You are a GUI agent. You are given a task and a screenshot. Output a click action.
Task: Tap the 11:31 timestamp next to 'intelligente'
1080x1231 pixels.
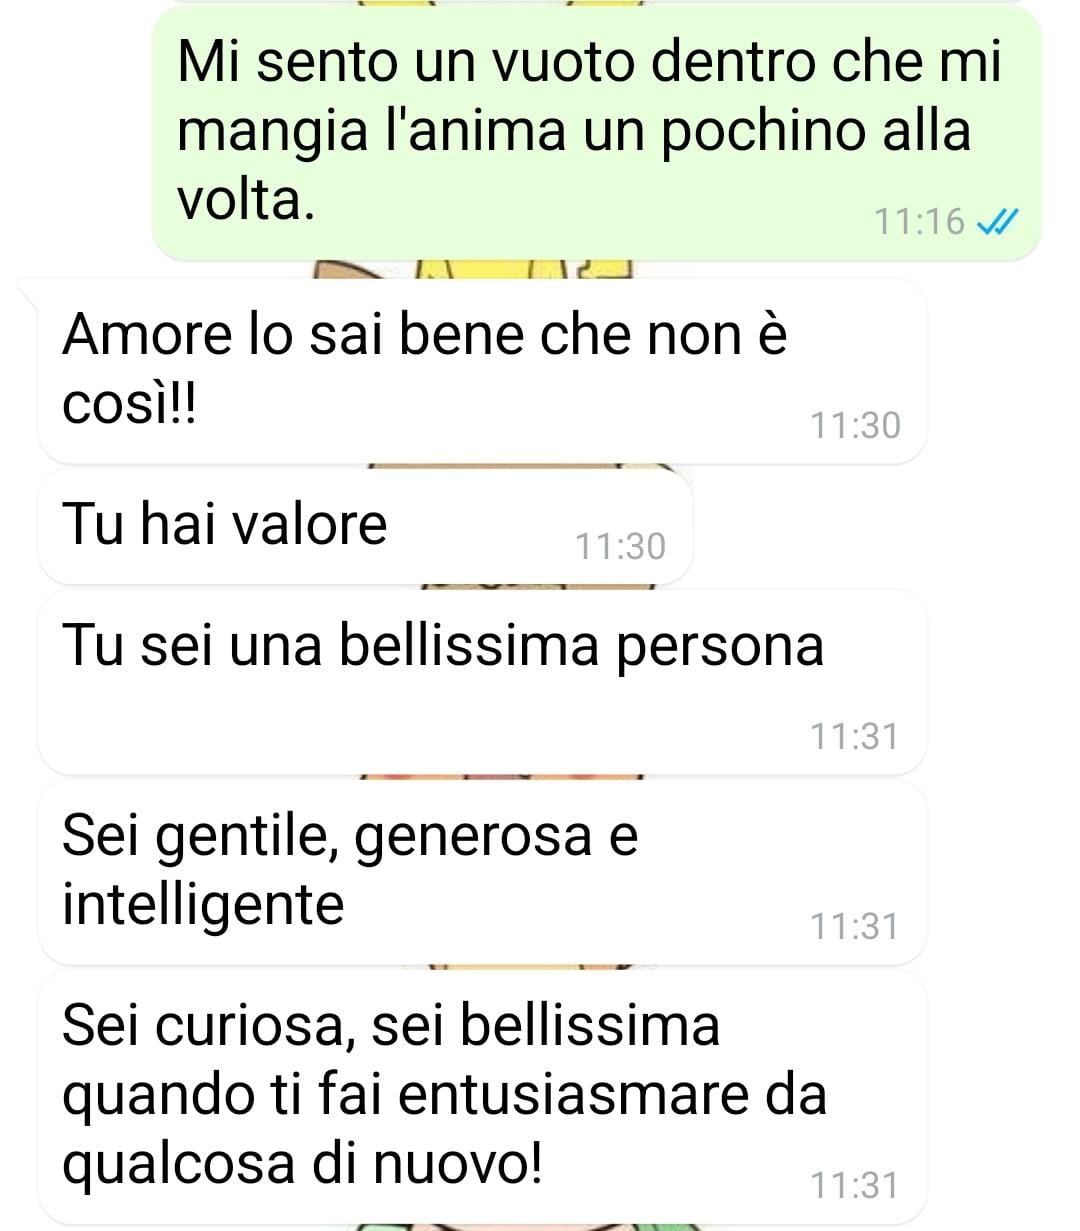pyautogui.click(x=855, y=926)
